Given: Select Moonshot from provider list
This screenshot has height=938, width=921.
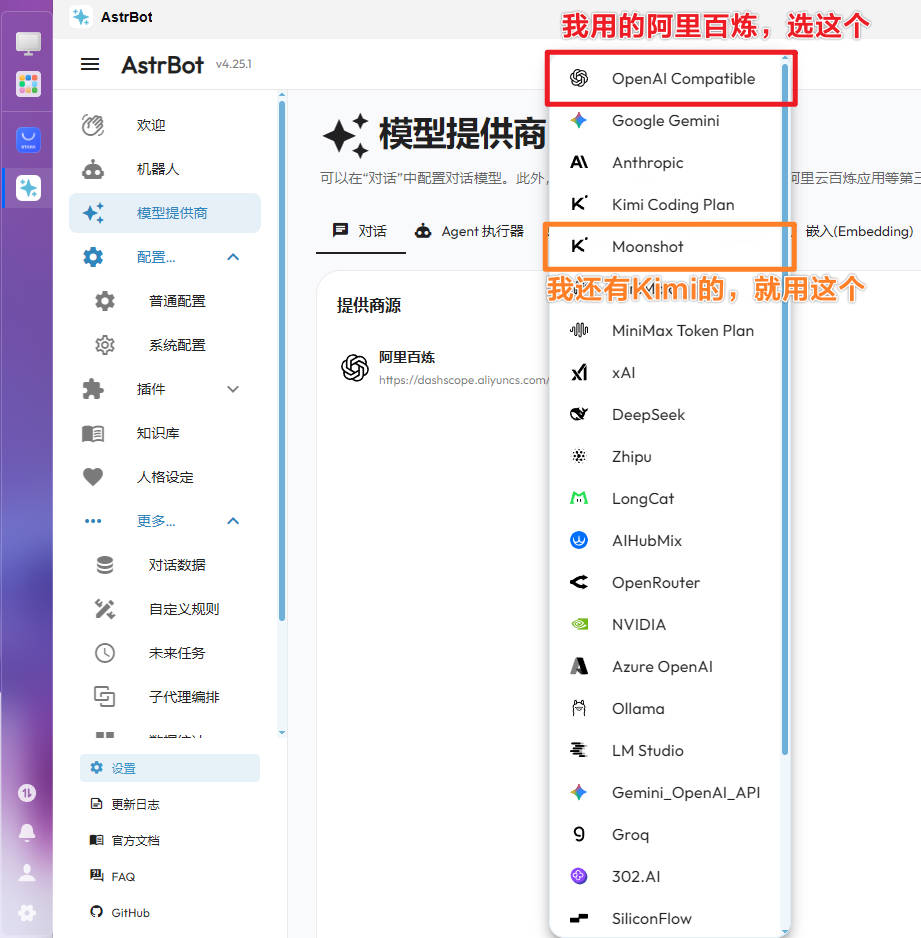Looking at the screenshot, I should (665, 246).
